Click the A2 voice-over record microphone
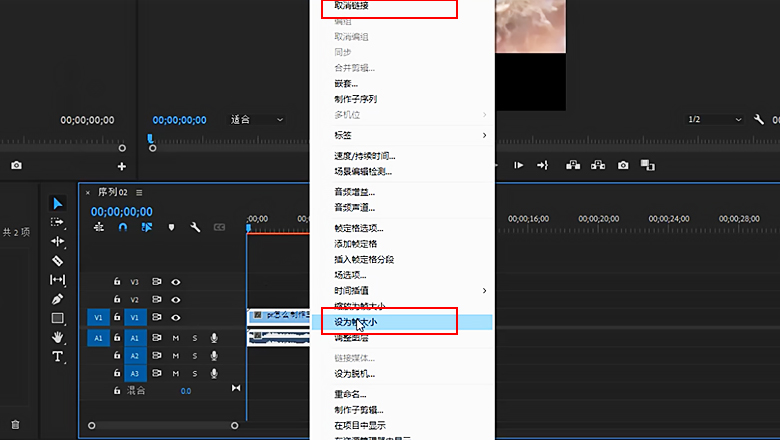 (x=214, y=355)
